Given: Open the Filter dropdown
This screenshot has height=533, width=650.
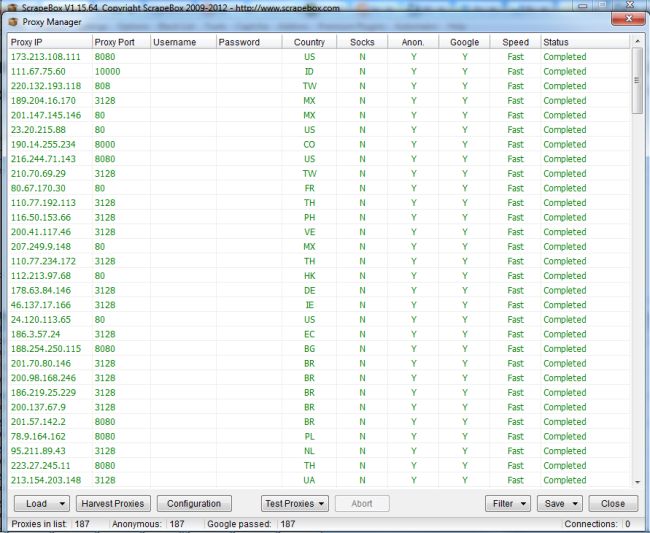Looking at the screenshot, I should pos(508,504).
